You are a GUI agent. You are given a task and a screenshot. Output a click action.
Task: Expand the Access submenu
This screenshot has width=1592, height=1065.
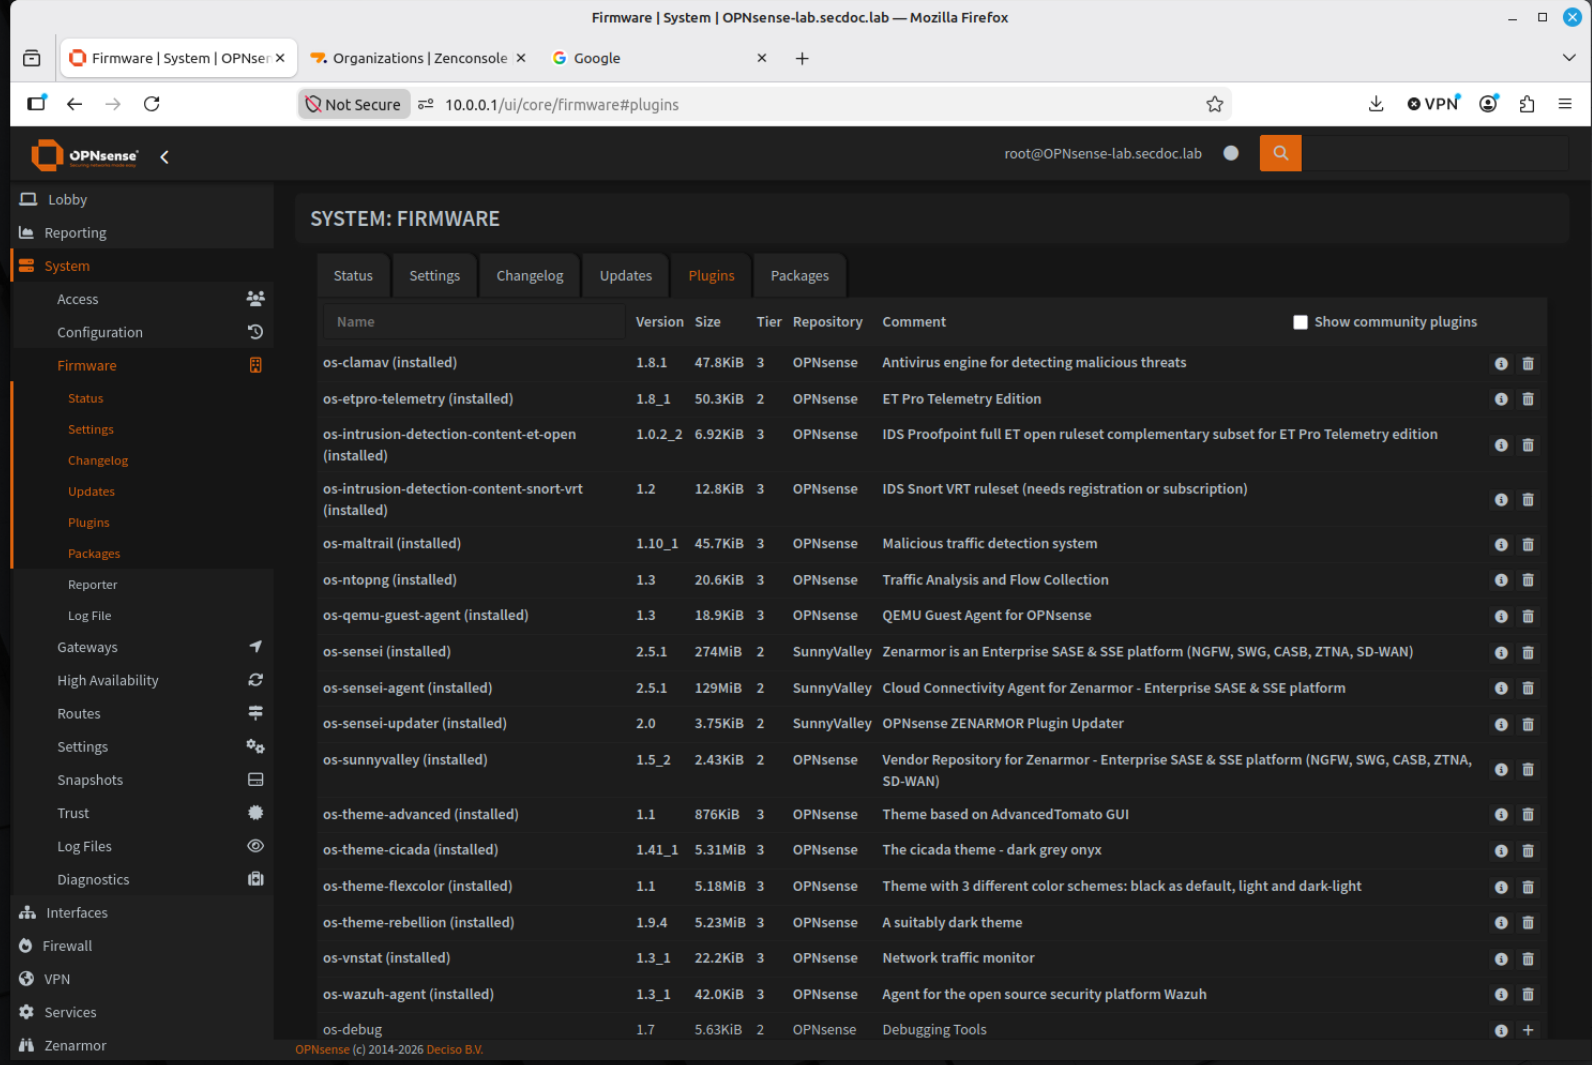142,299
